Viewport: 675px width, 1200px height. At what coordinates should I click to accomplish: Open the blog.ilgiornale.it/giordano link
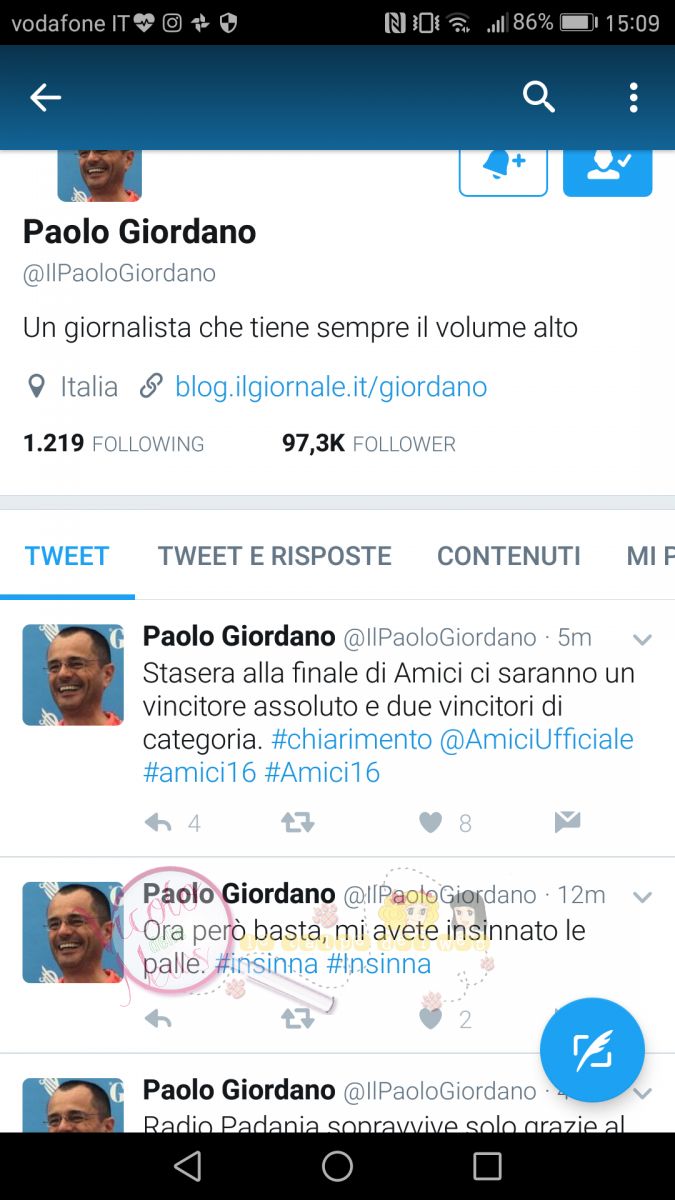click(331, 386)
